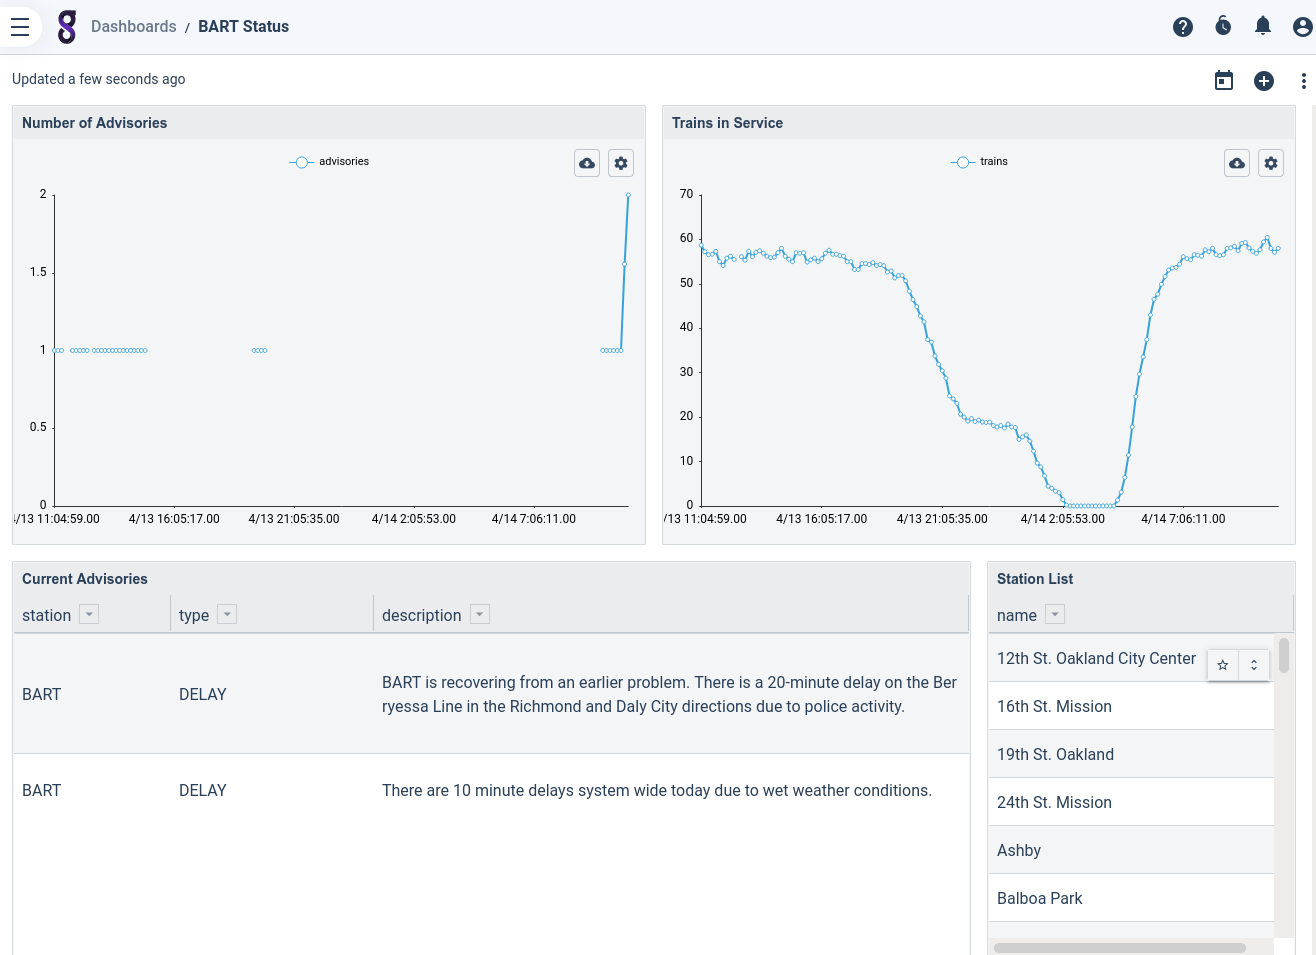Viewport: 1316px width, 955px height.
Task: Expand the 12th St. Oakland row controls
Action: [x=1254, y=665]
